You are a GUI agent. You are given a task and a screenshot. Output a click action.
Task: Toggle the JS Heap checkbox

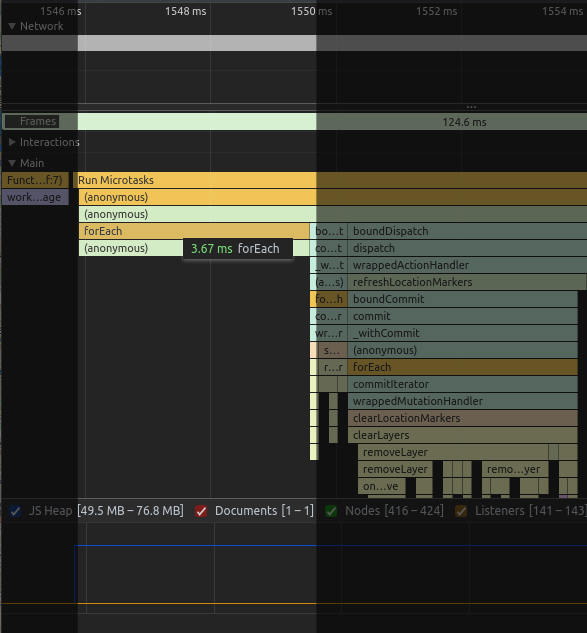click(15, 511)
